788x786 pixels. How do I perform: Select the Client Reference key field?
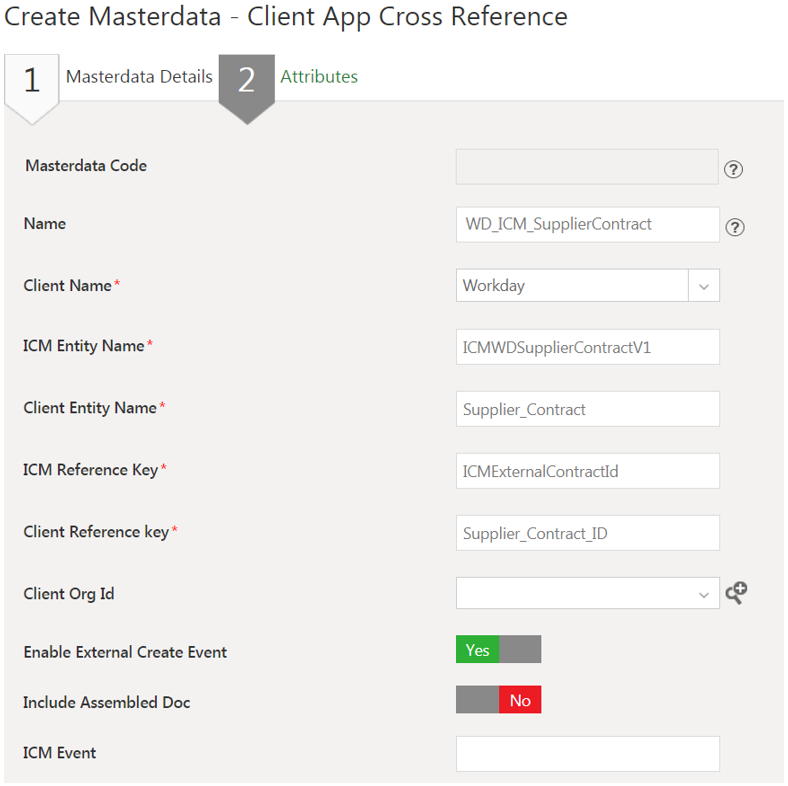coord(587,533)
